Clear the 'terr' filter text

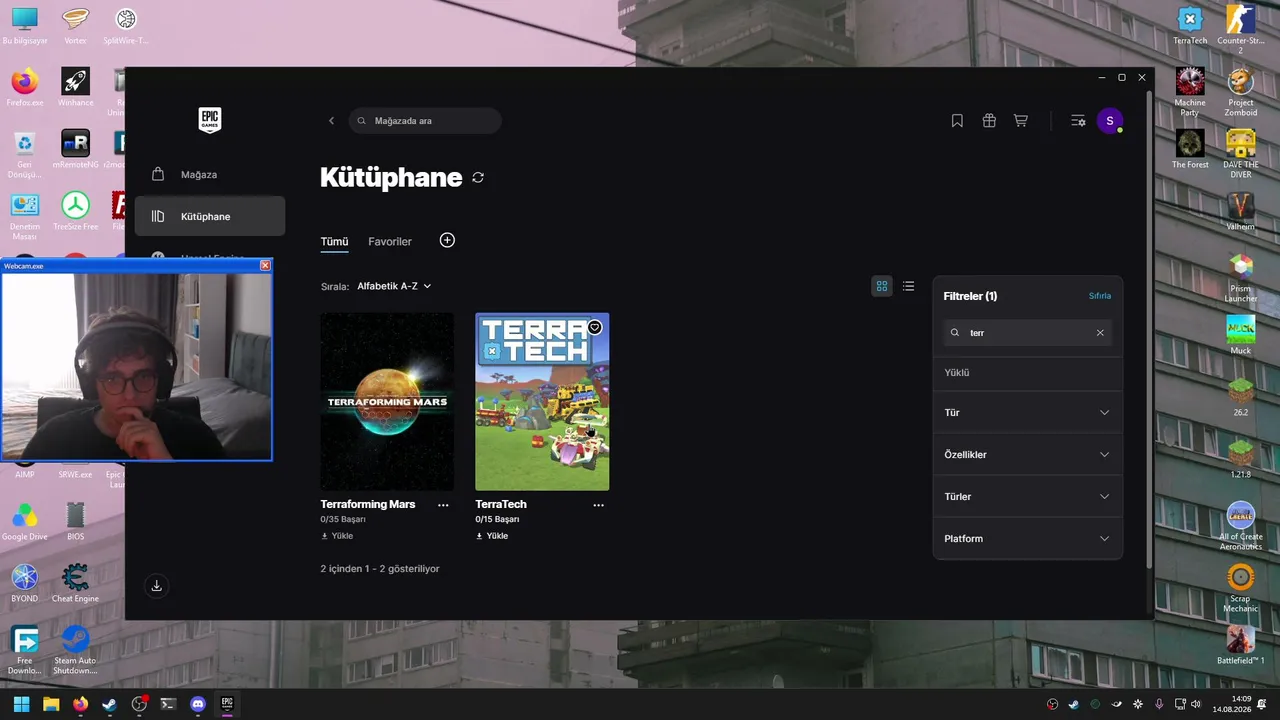(1100, 333)
